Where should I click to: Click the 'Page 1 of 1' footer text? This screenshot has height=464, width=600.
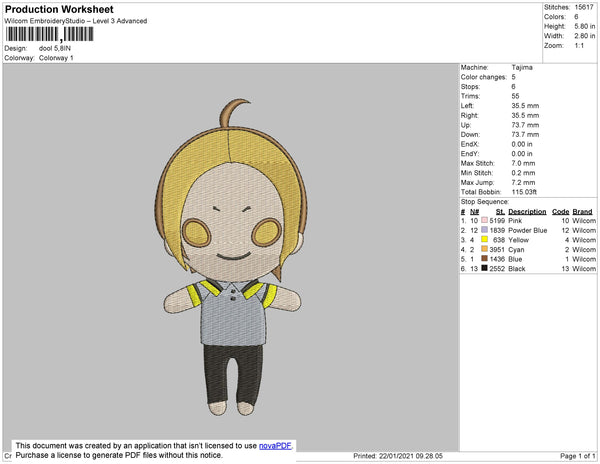click(x=578, y=456)
